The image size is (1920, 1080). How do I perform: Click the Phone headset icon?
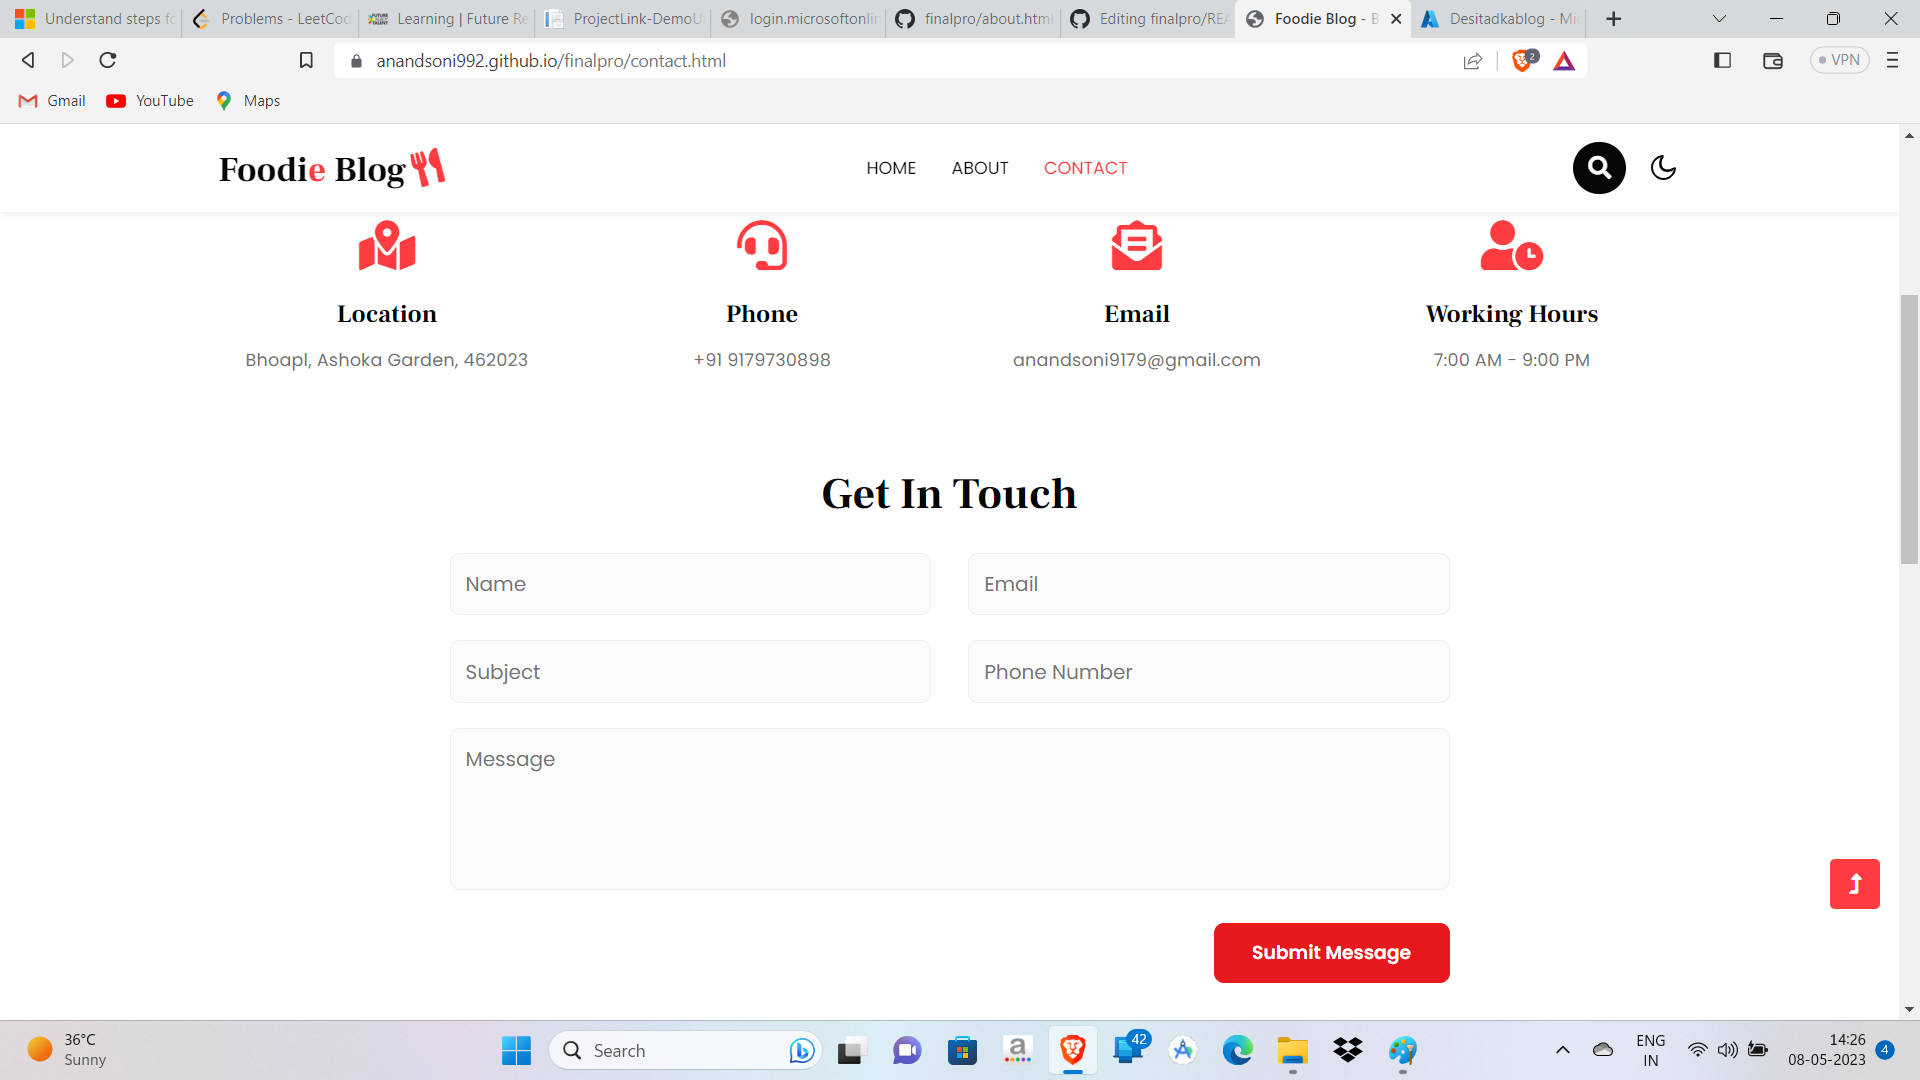pyautogui.click(x=761, y=245)
